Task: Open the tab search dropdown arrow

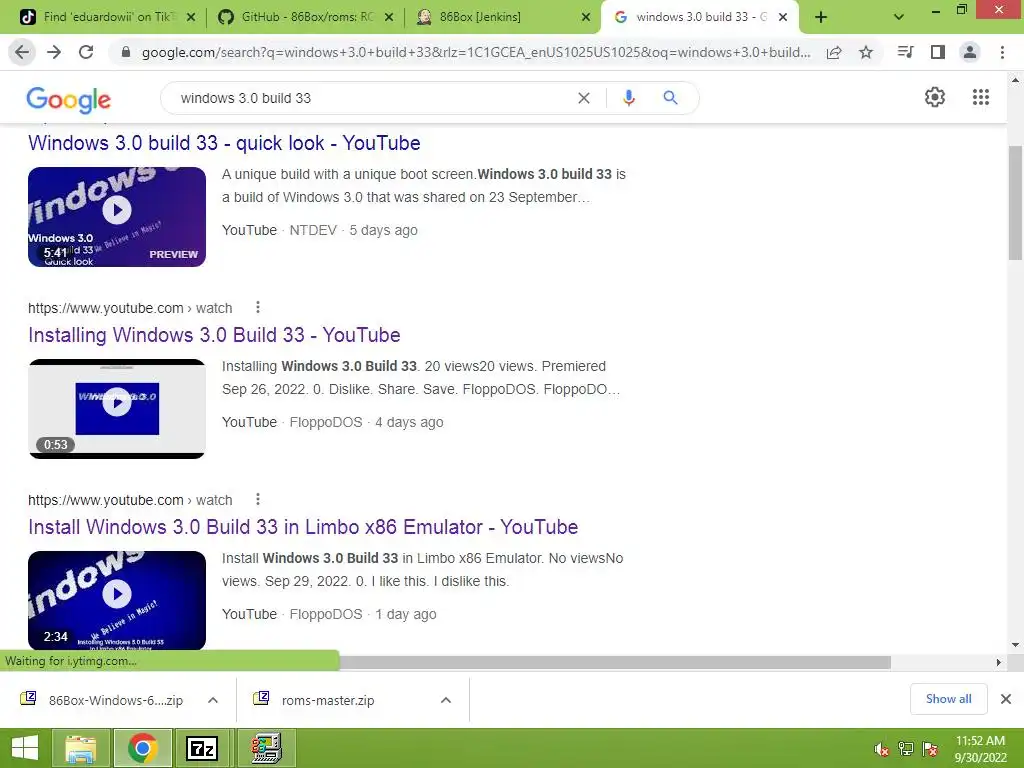Action: (899, 17)
